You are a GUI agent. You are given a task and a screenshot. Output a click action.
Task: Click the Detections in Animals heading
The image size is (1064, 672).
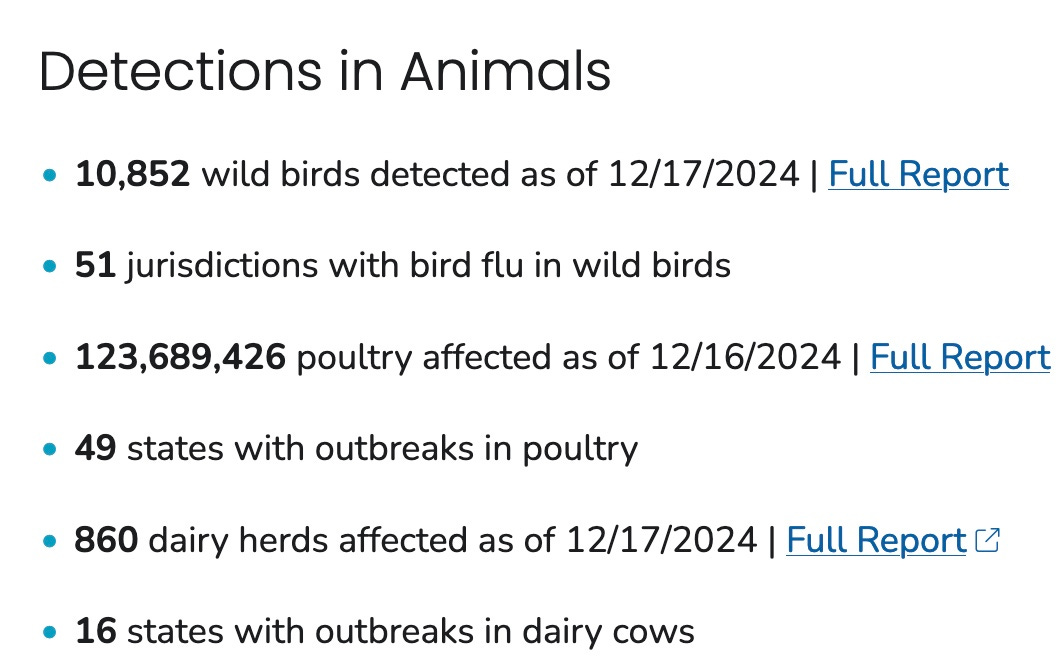(x=325, y=71)
